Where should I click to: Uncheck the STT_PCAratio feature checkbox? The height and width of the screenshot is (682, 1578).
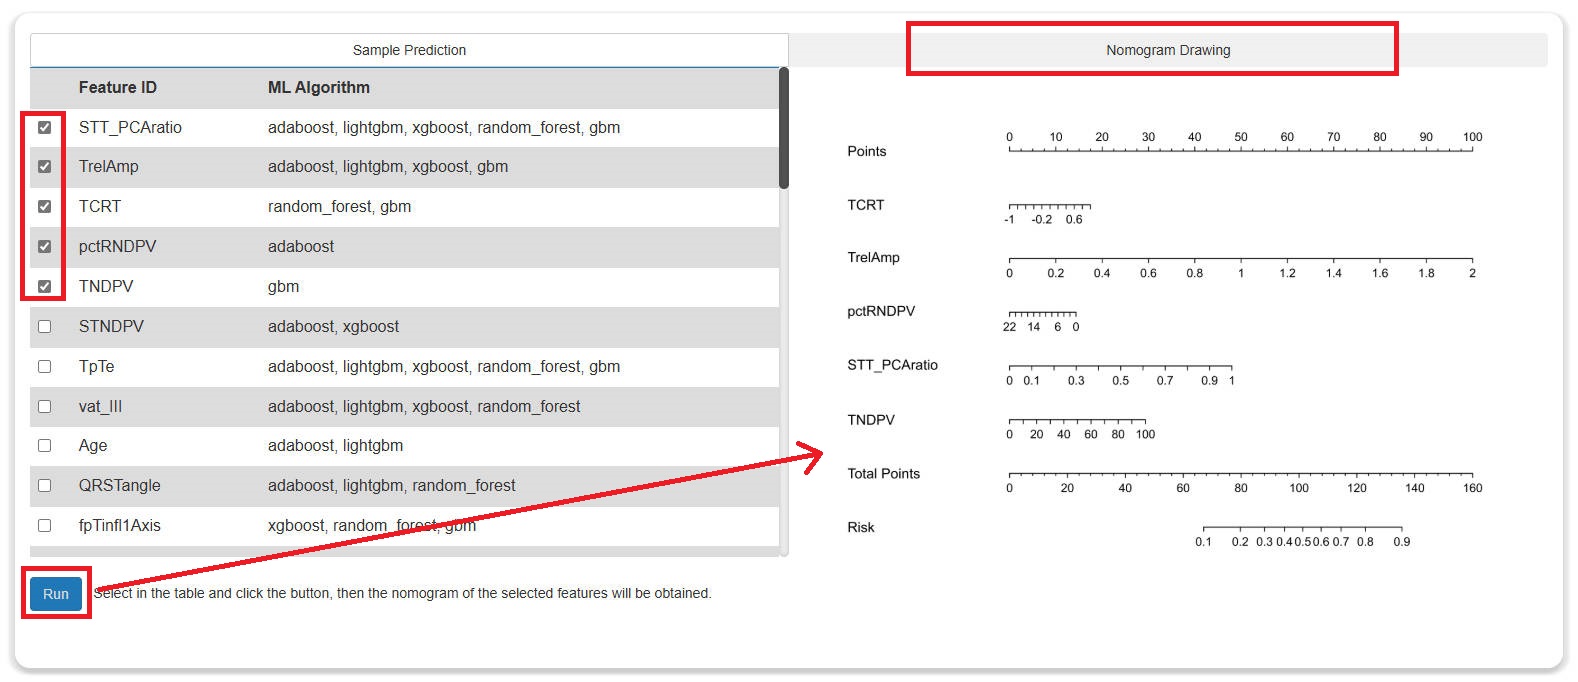pyautogui.click(x=45, y=127)
